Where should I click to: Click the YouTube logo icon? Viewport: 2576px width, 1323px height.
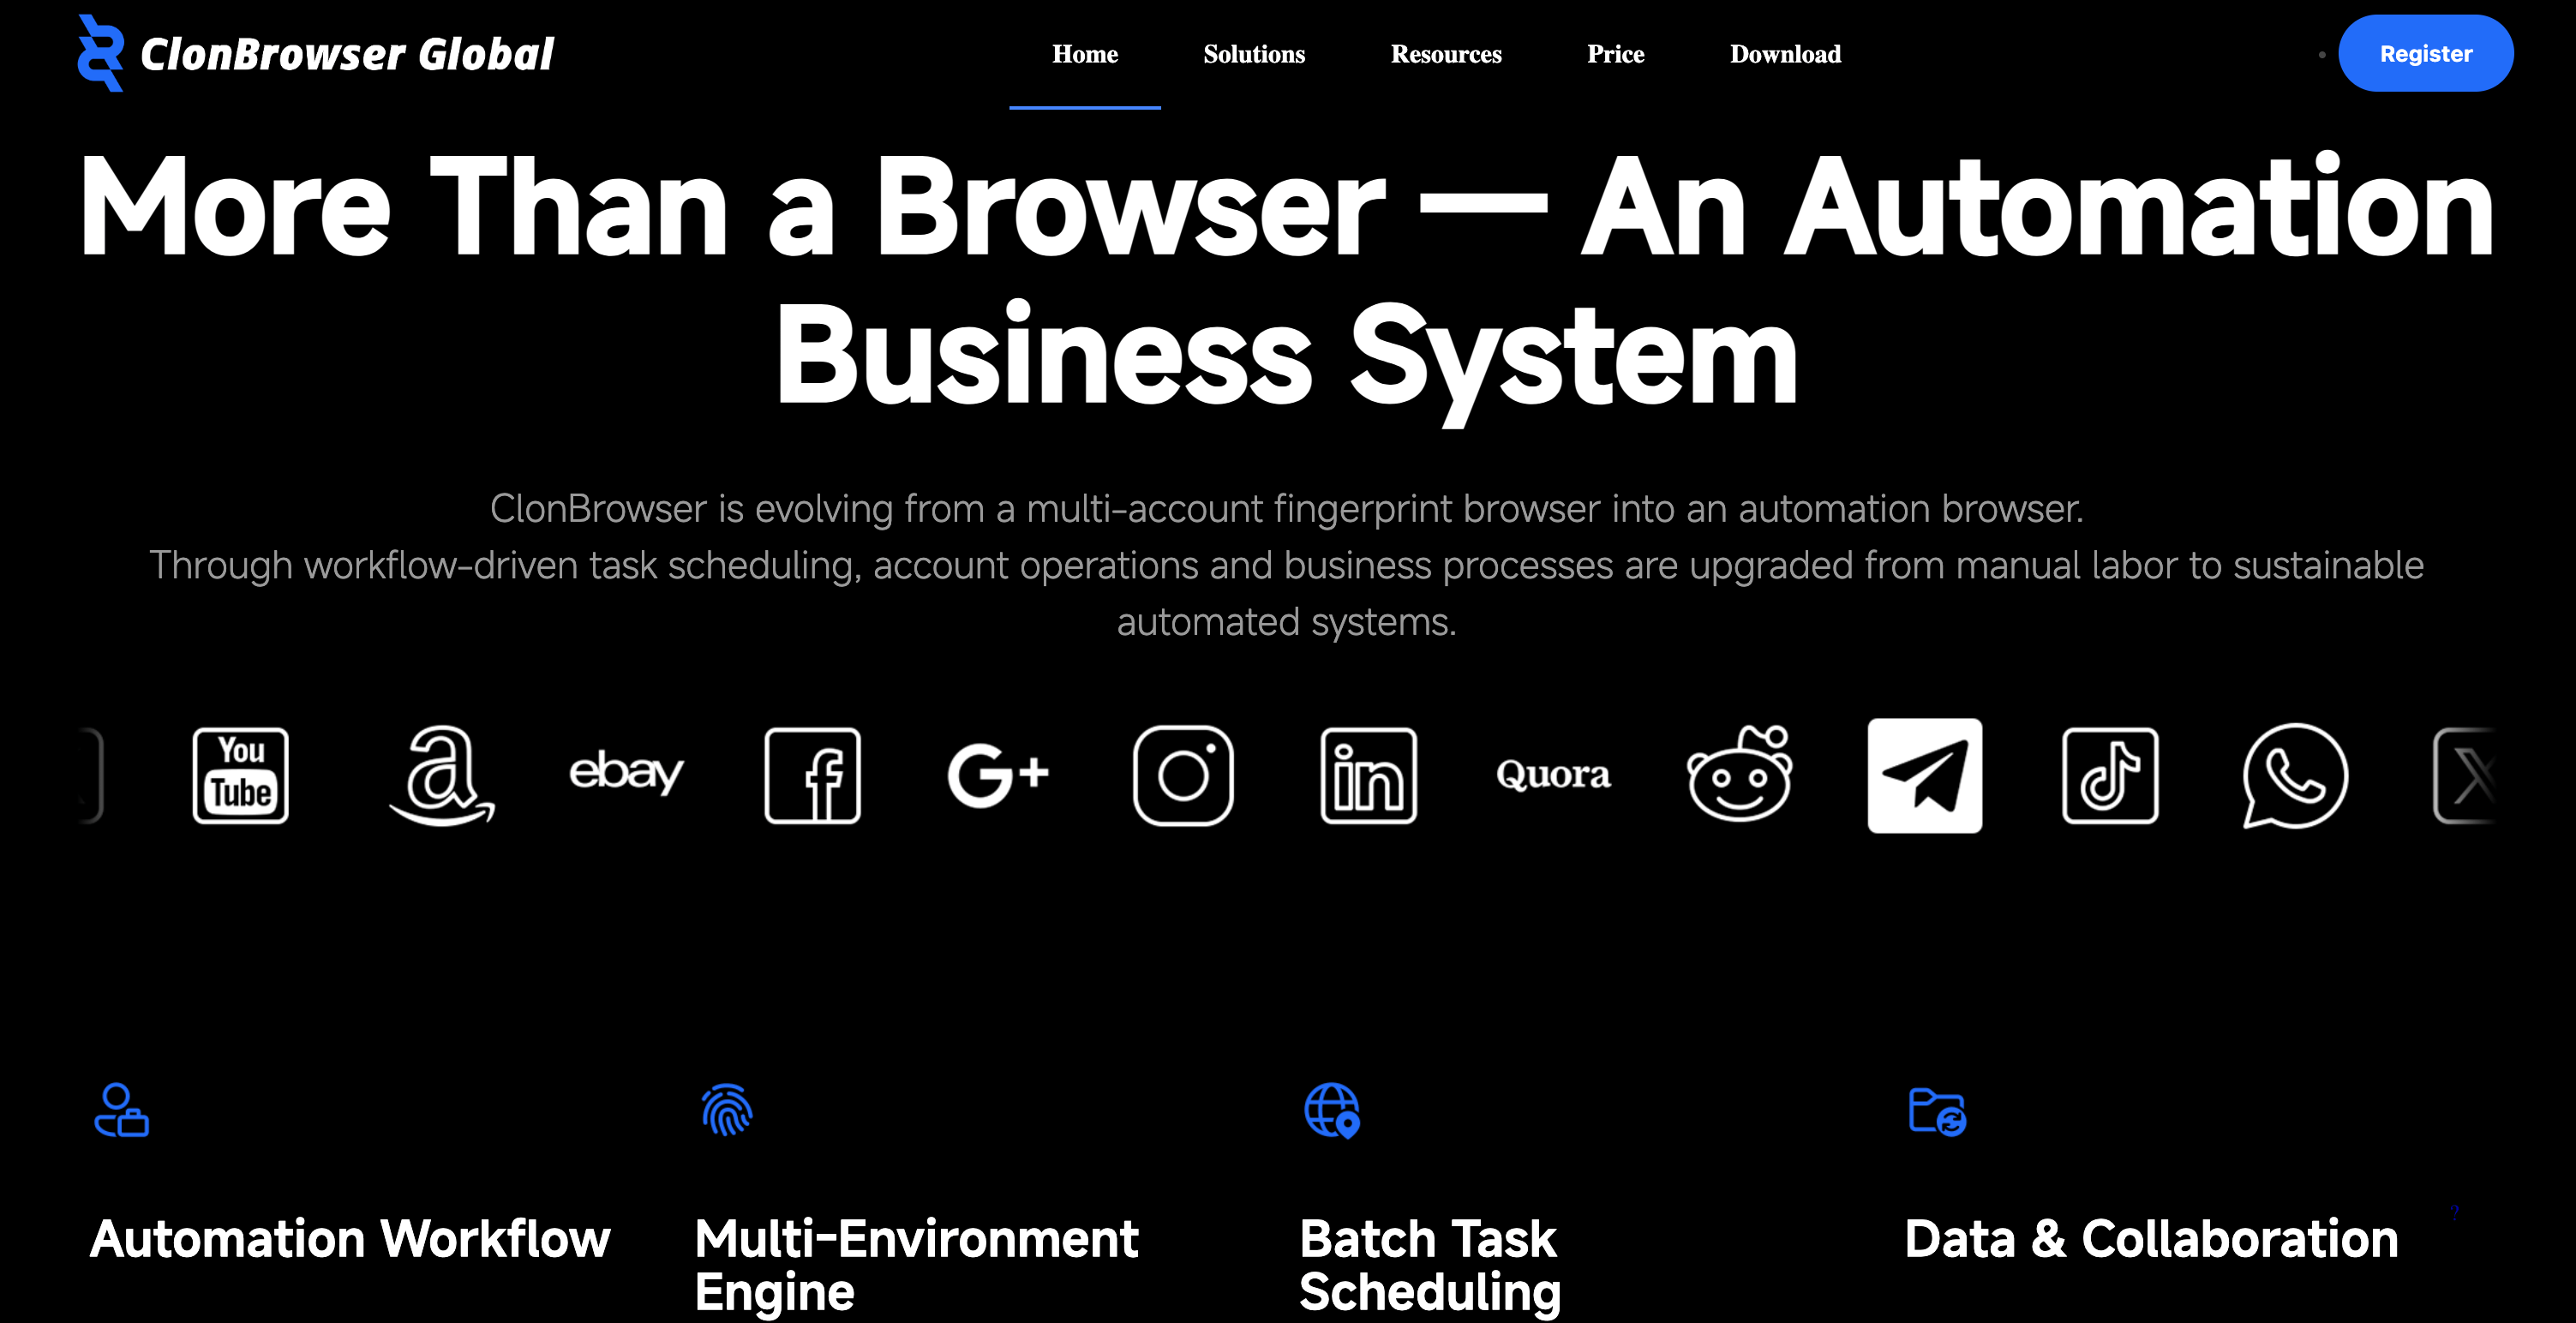pyautogui.click(x=241, y=775)
